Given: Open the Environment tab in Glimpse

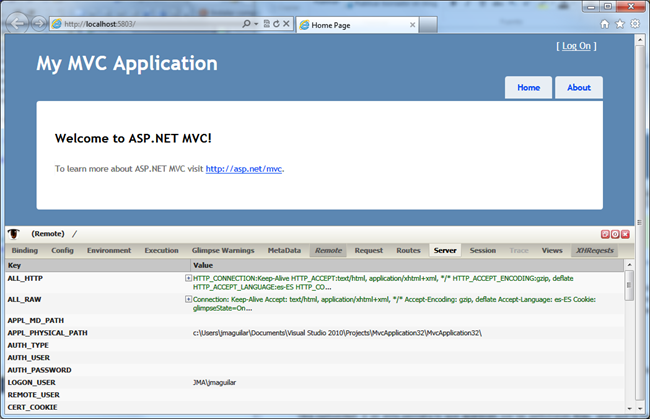Looking at the screenshot, I should (107, 250).
